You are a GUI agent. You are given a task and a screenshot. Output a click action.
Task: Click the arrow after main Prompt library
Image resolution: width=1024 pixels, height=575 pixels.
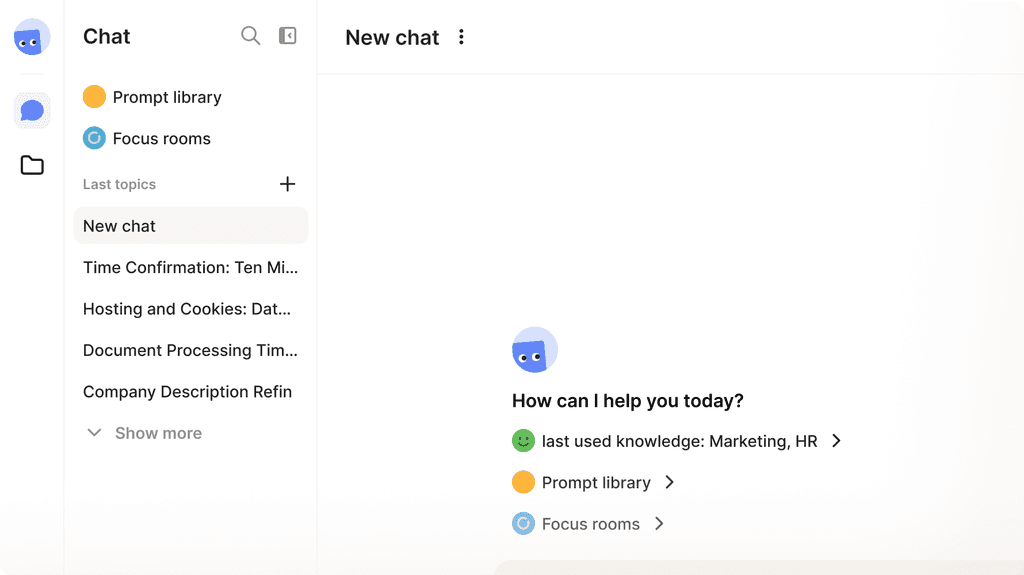(x=669, y=482)
